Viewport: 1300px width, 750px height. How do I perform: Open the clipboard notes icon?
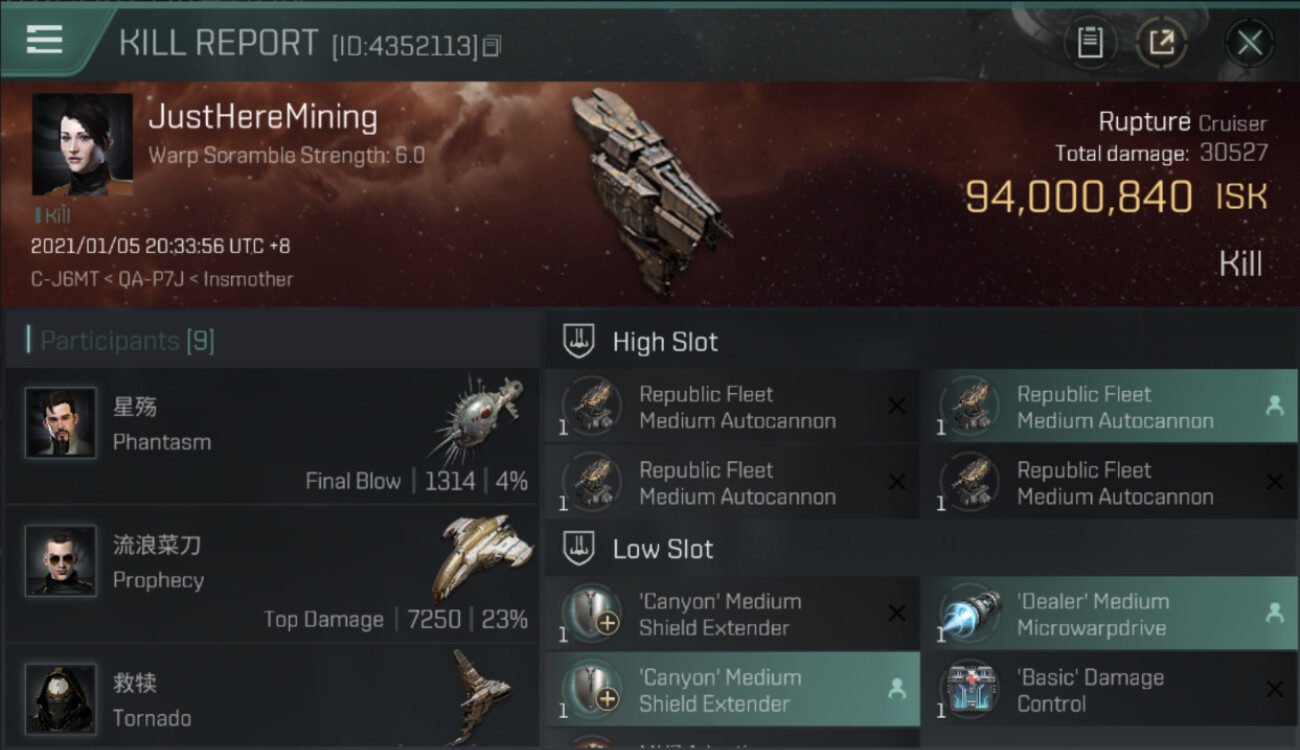pos(1090,42)
